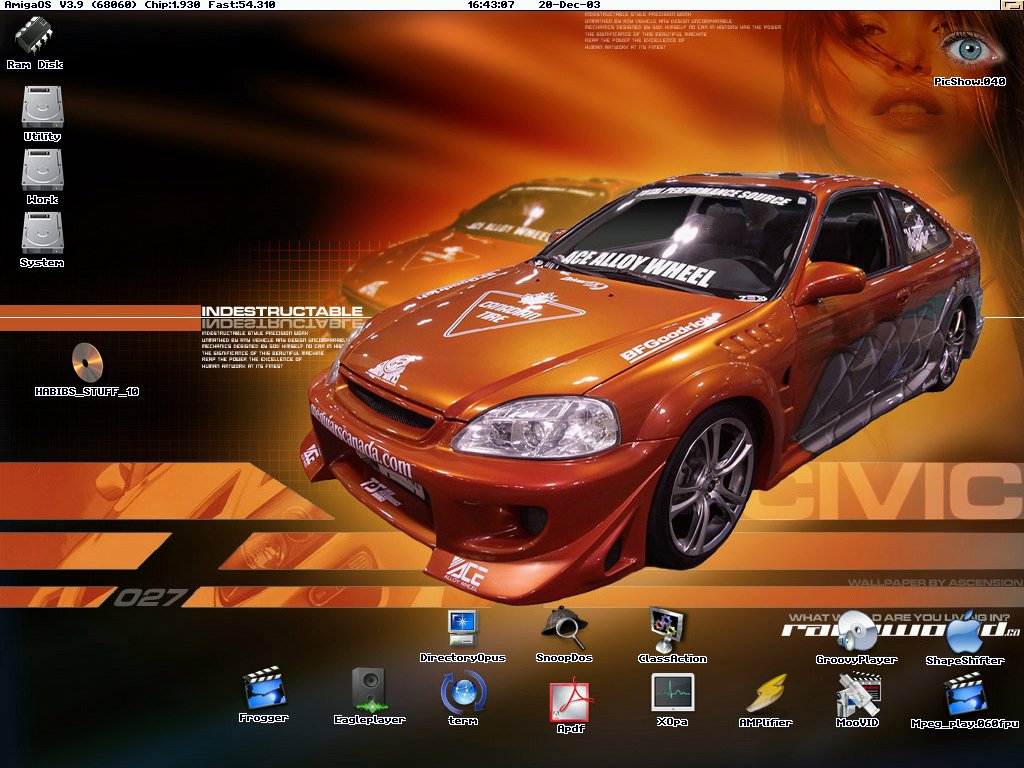
Task: Select the Utility drive icon
Action: click(42, 106)
